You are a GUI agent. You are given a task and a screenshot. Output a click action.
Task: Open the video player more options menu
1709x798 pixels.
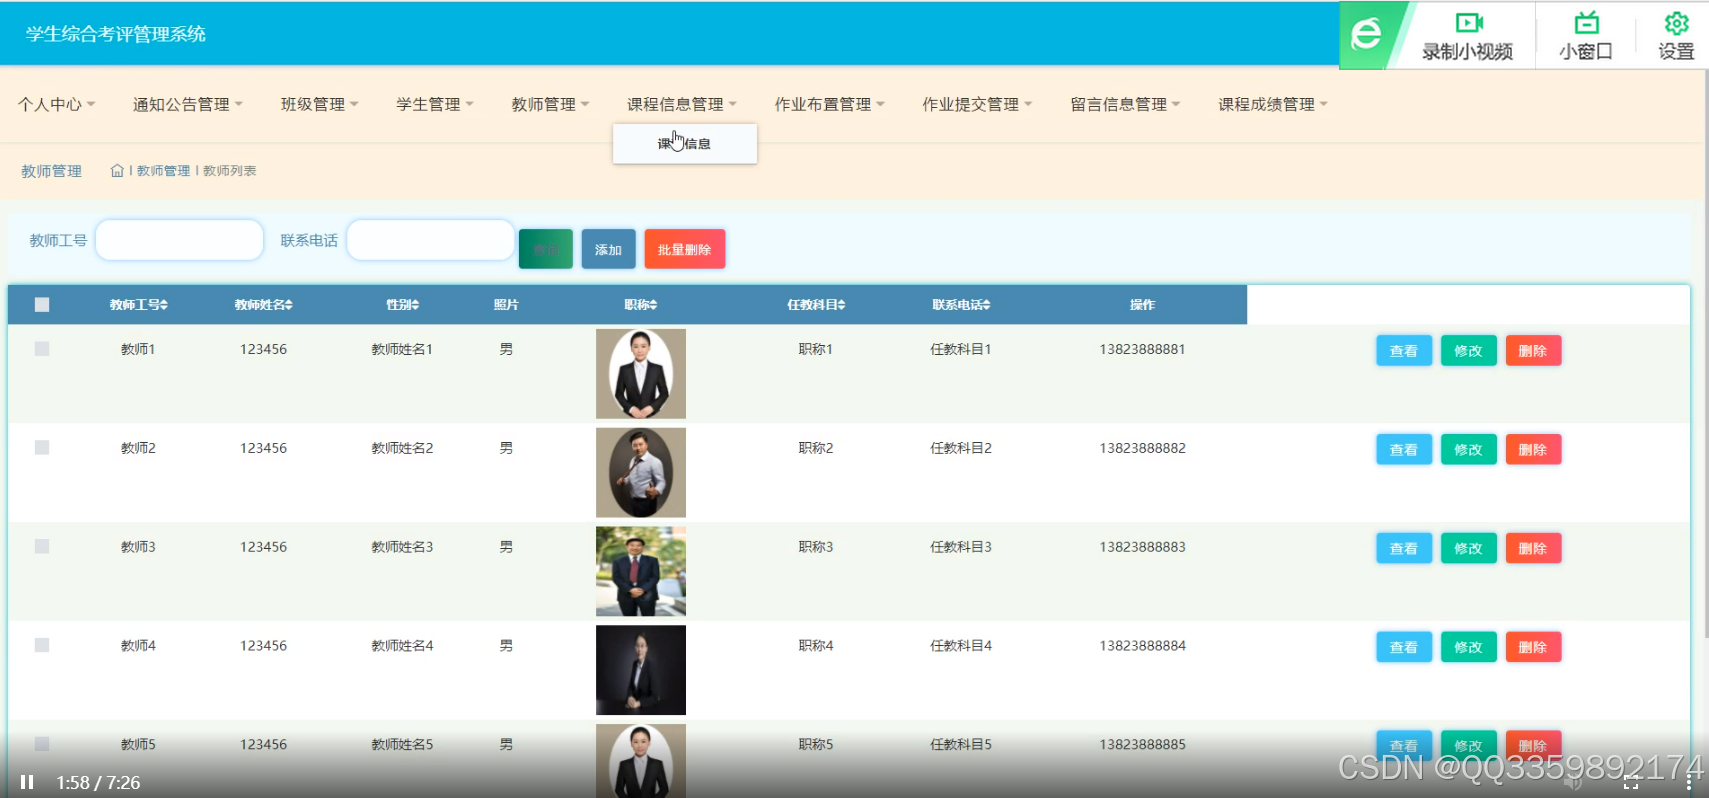click(x=1689, y=782)
